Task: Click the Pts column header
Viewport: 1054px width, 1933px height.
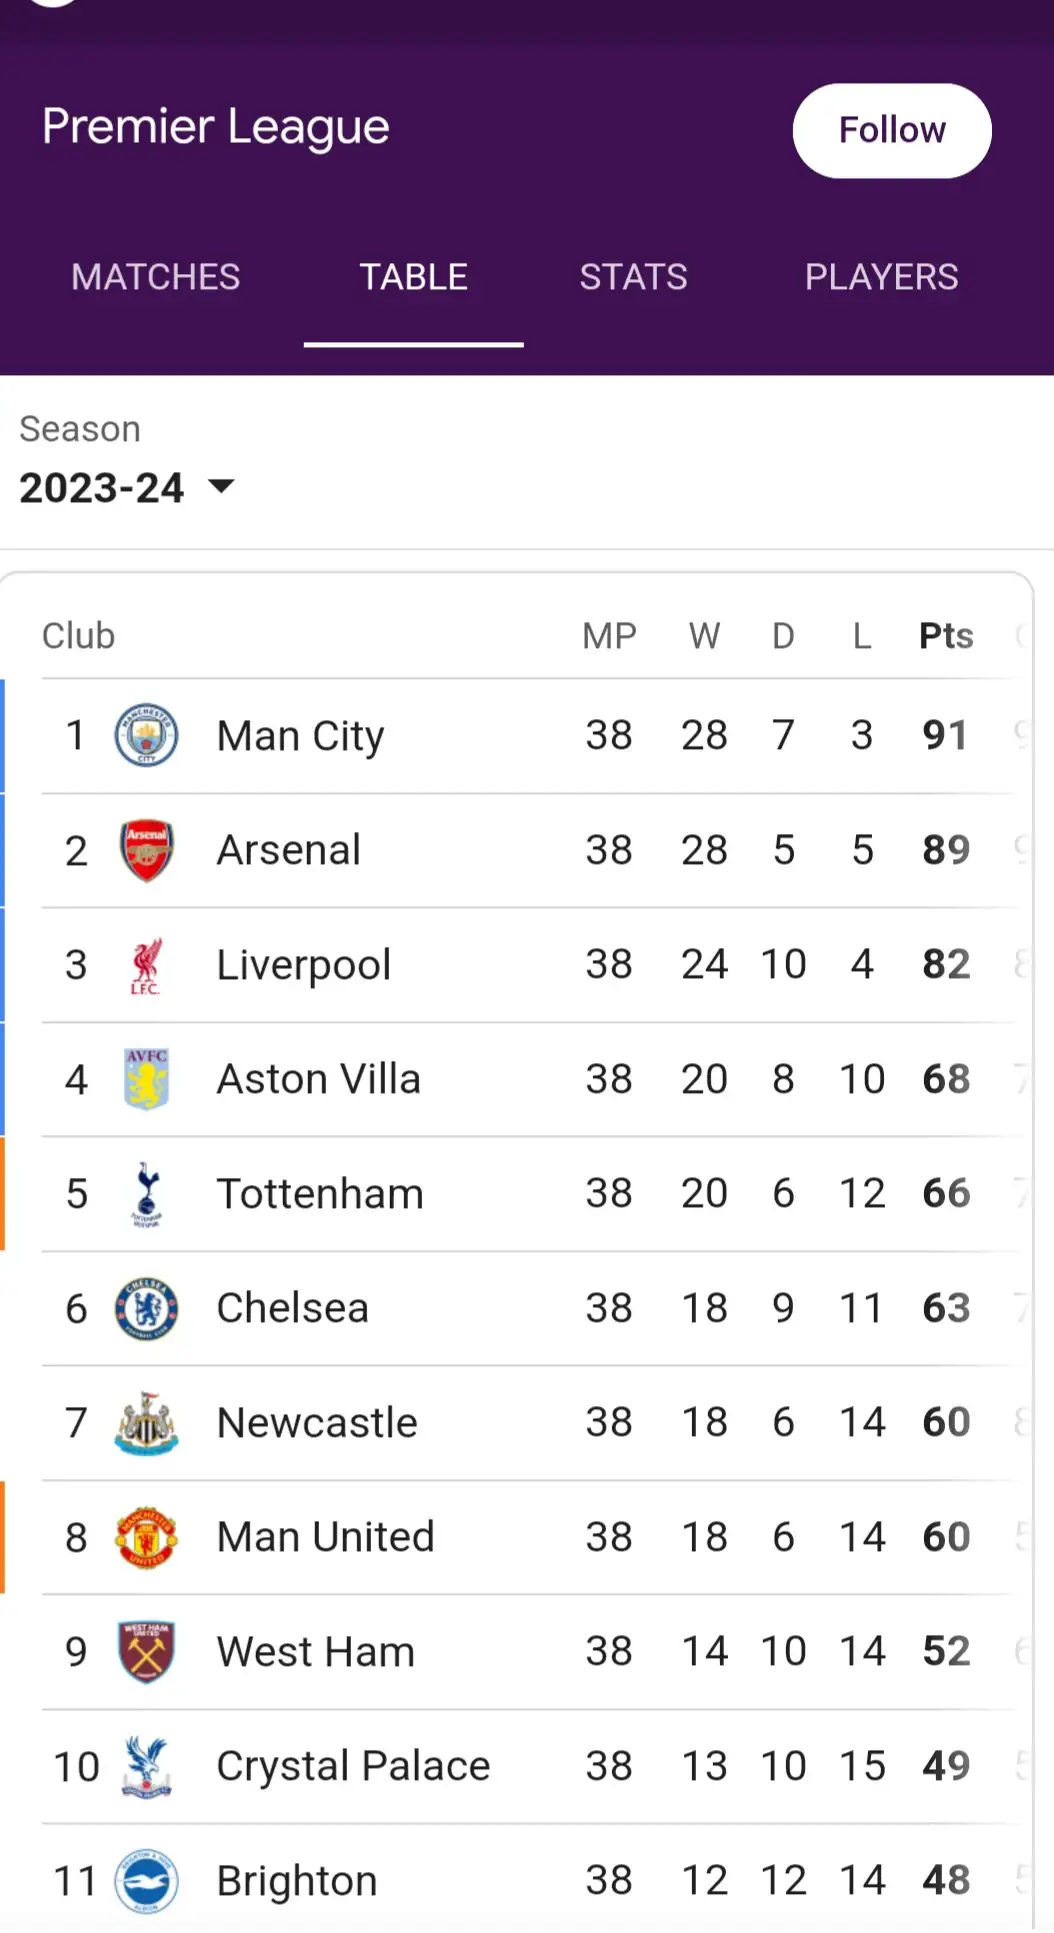Action: [945, 636]
